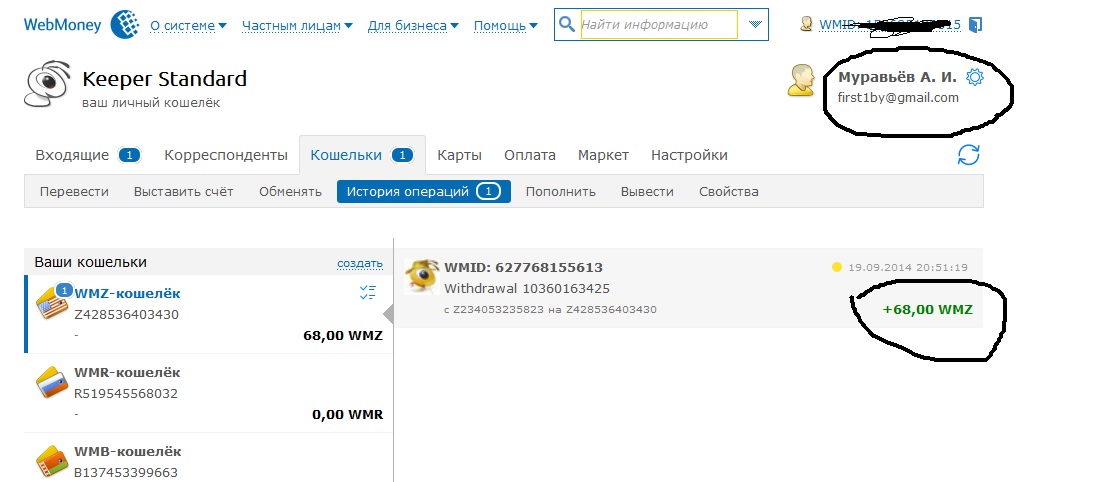Expand the Помощь dropdown menu
The image size is (1095, 482).
[x=506, y=26]
